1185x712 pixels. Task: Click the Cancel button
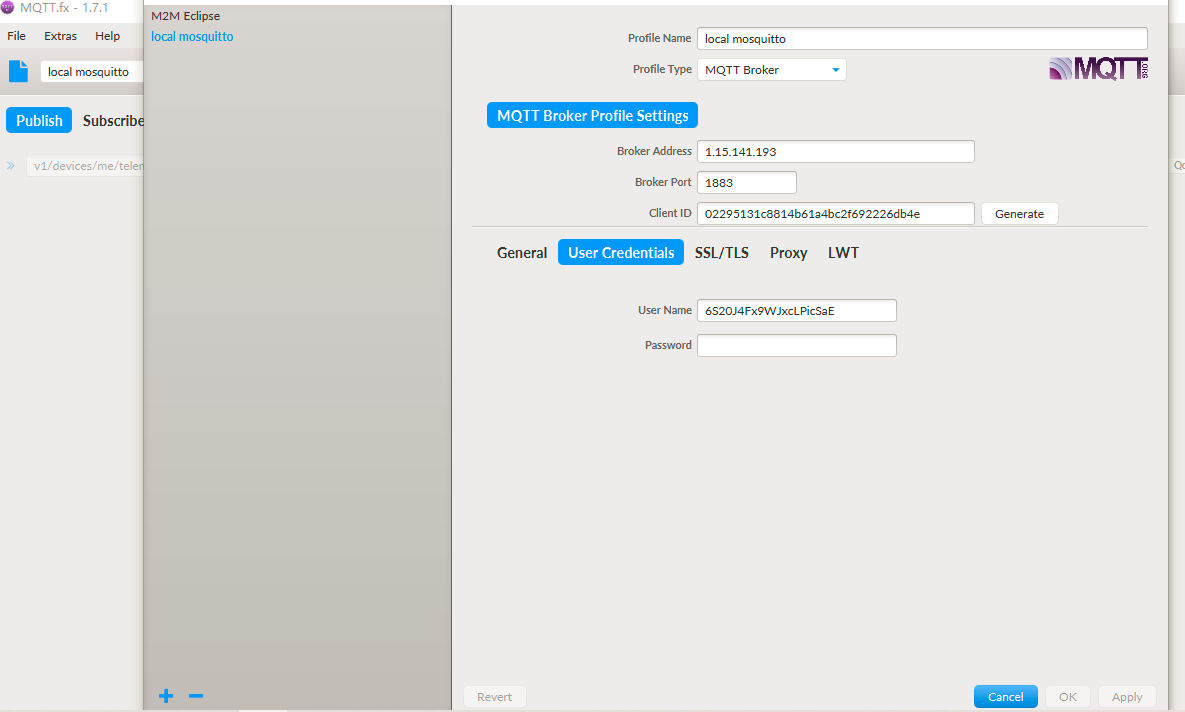[x=1006, y=697]
